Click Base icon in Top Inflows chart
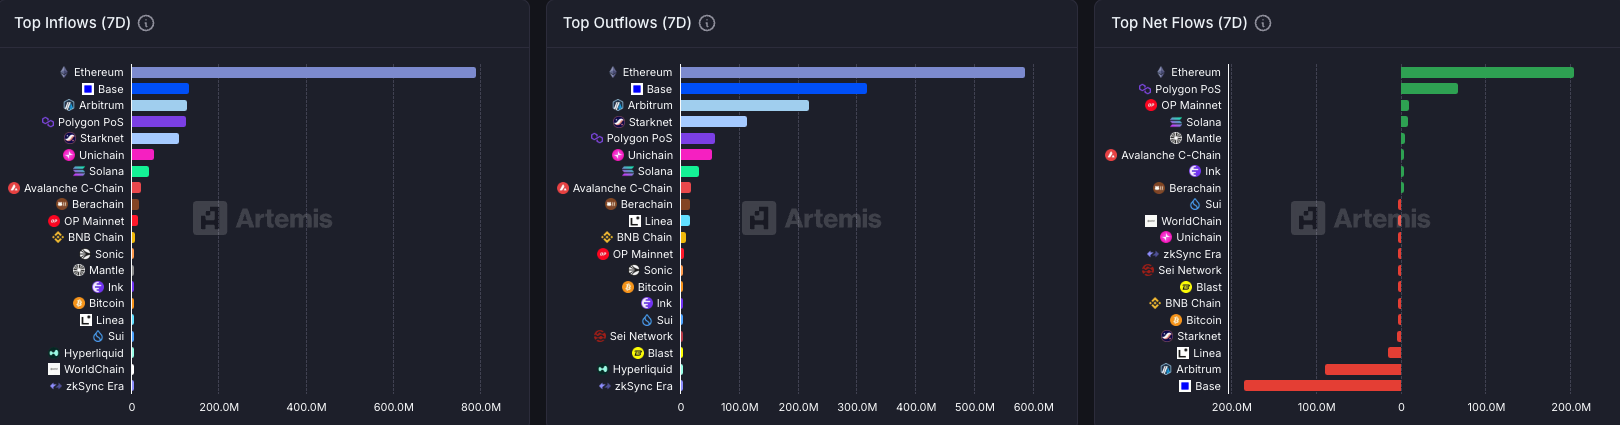The width and height of the screenshot is (1620, 425). tap(88, 89)
